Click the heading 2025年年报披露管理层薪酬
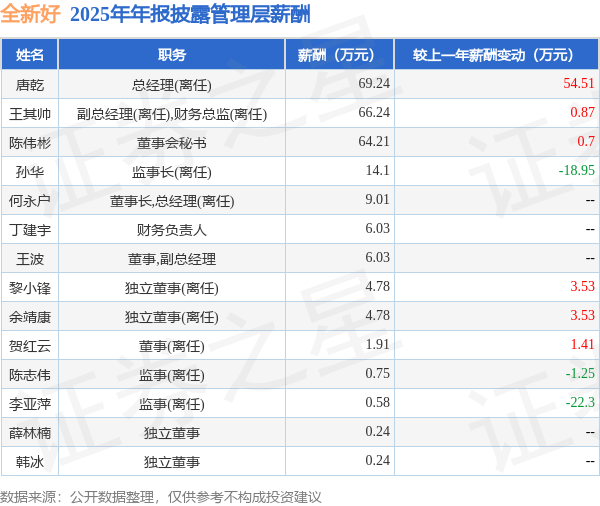Viewport: 600px width, 506px height. click(x=190, y=14)
